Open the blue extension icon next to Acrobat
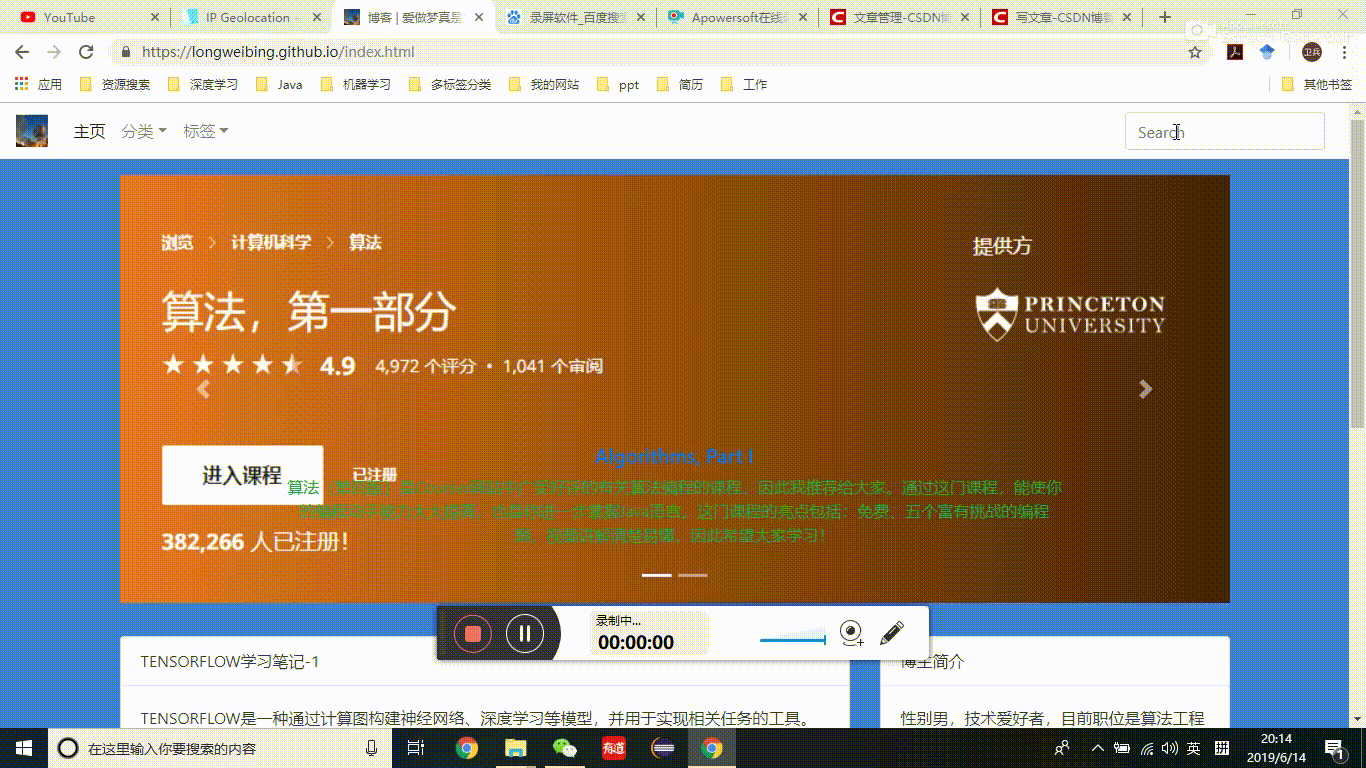The width and height of the screenshot is (1366, 768). point(1267,52)
